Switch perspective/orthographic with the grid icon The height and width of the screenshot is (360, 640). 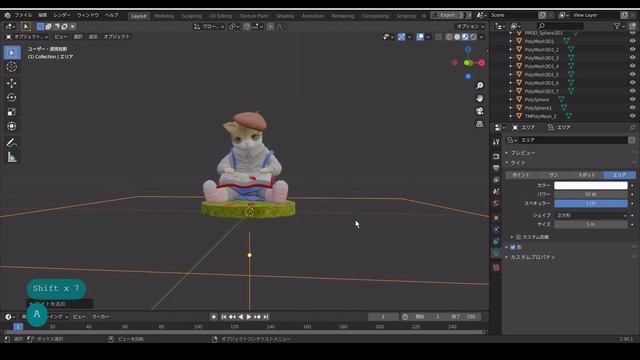pos(480,124)
